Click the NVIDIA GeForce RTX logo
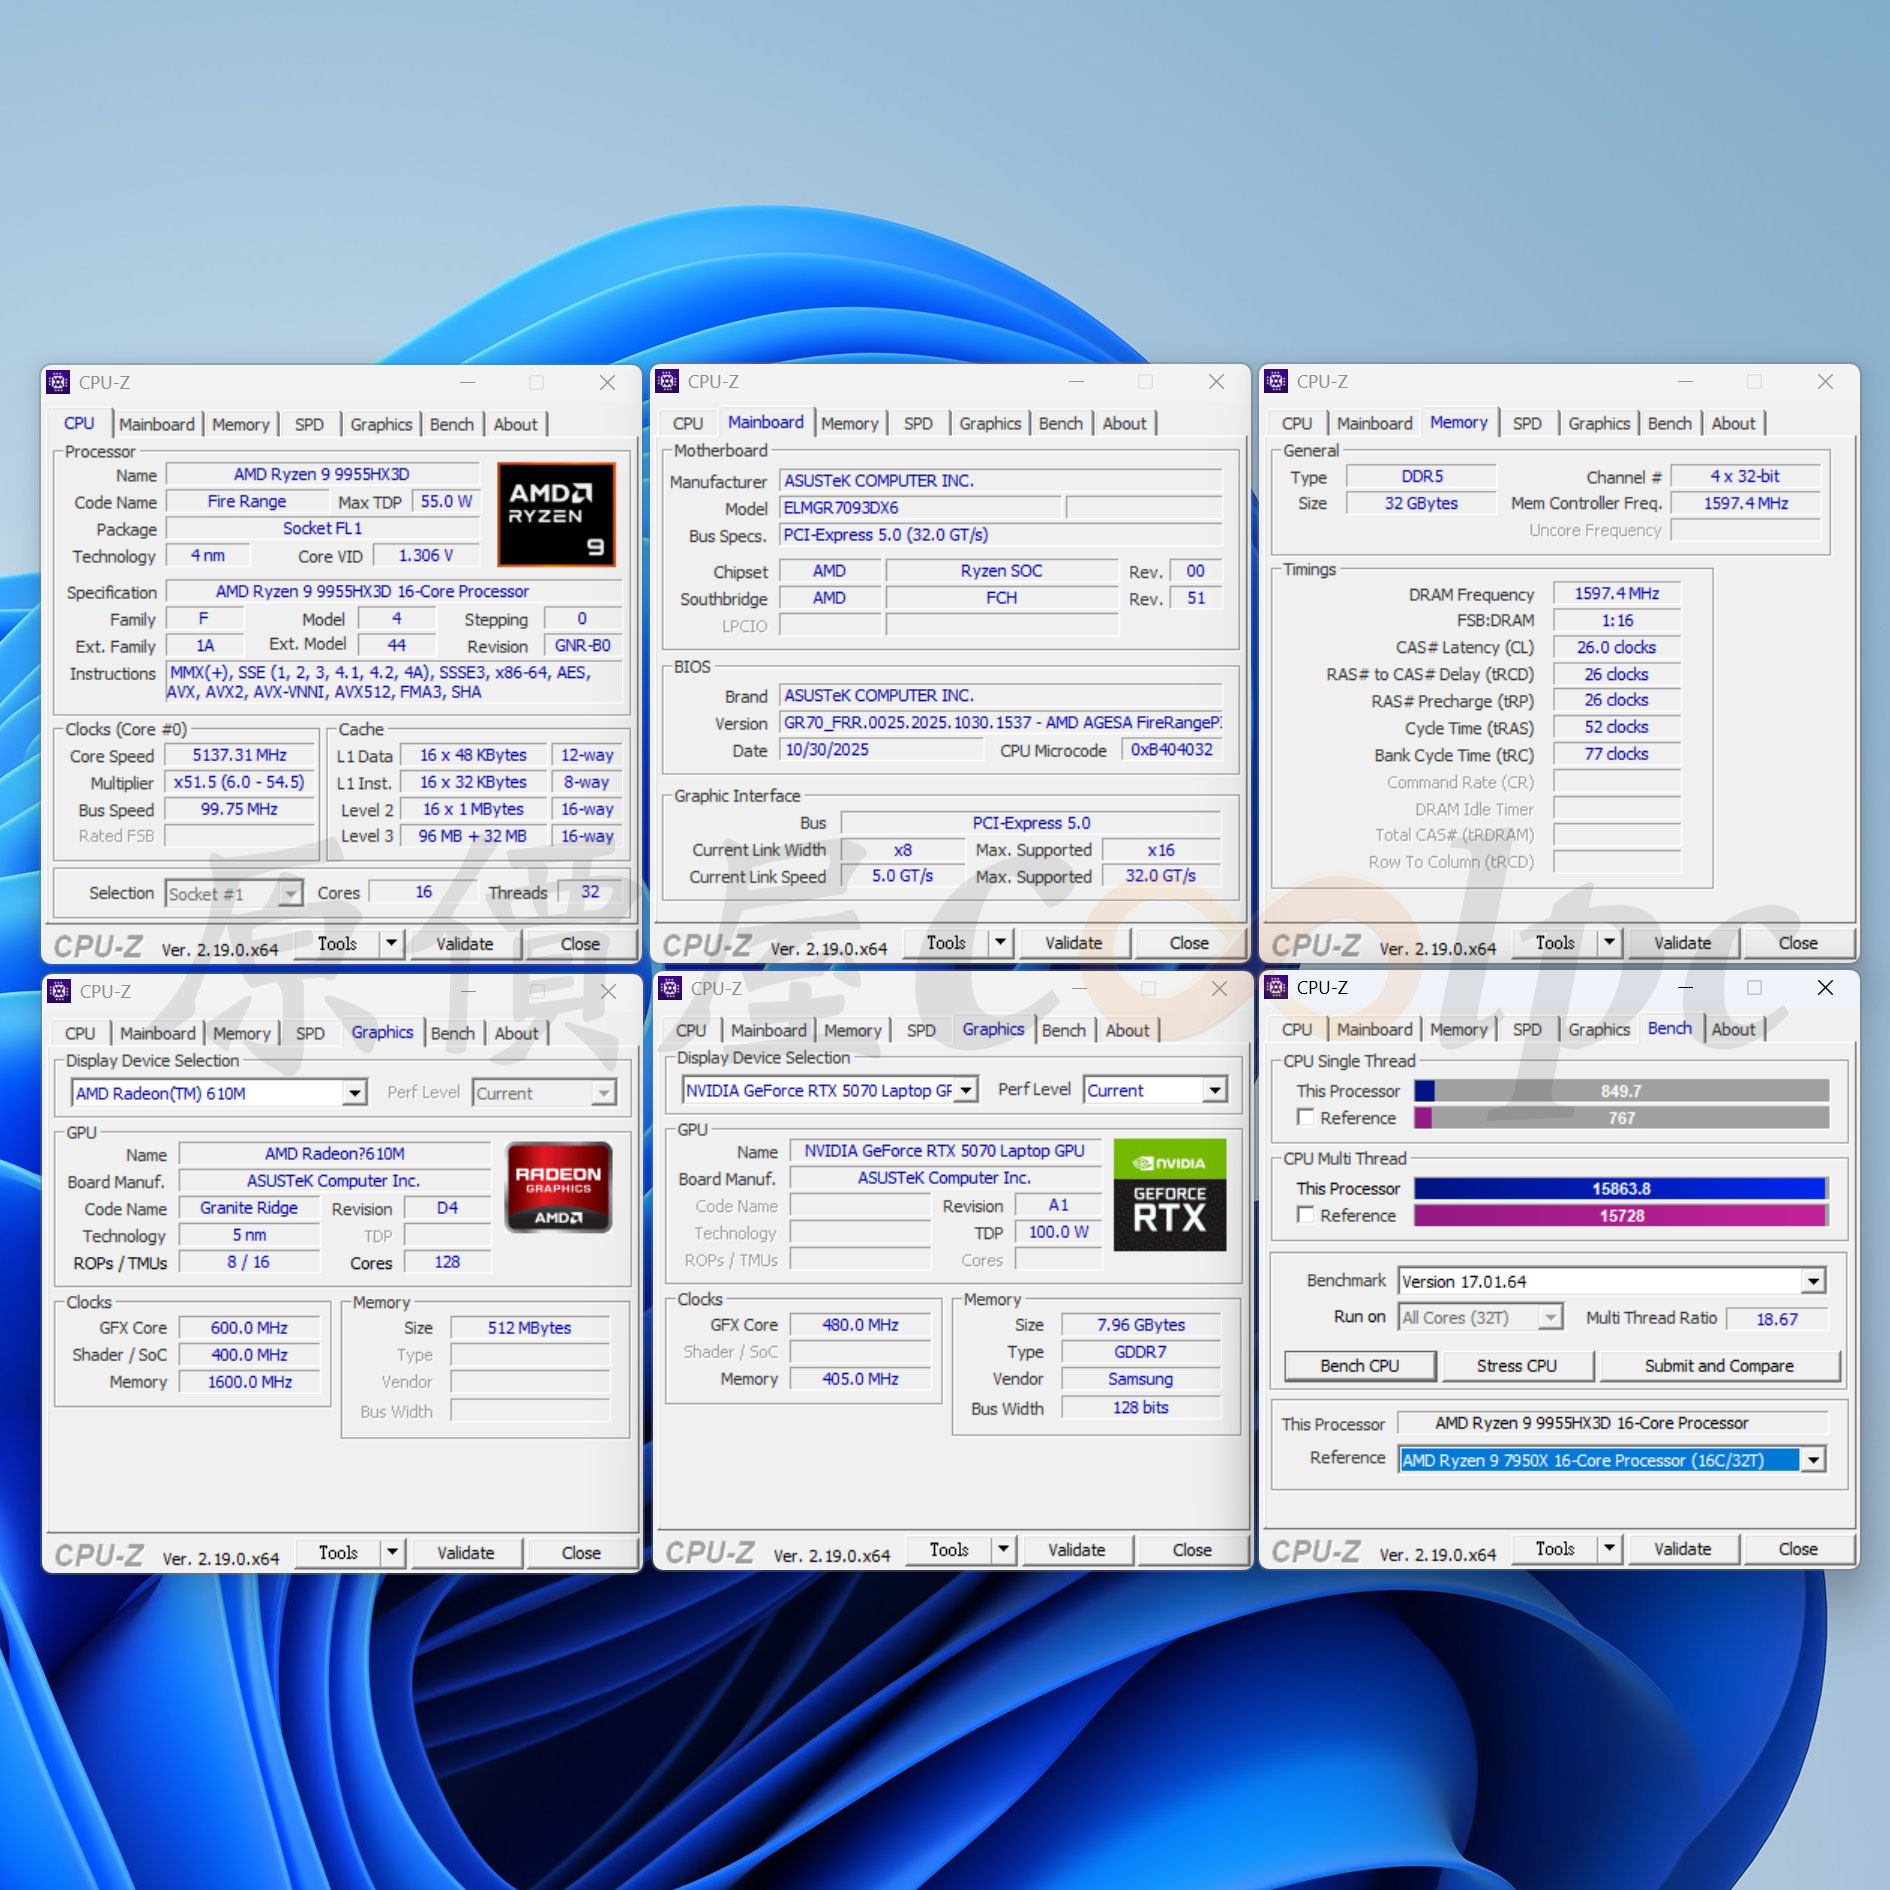 coord(1169,1194)
